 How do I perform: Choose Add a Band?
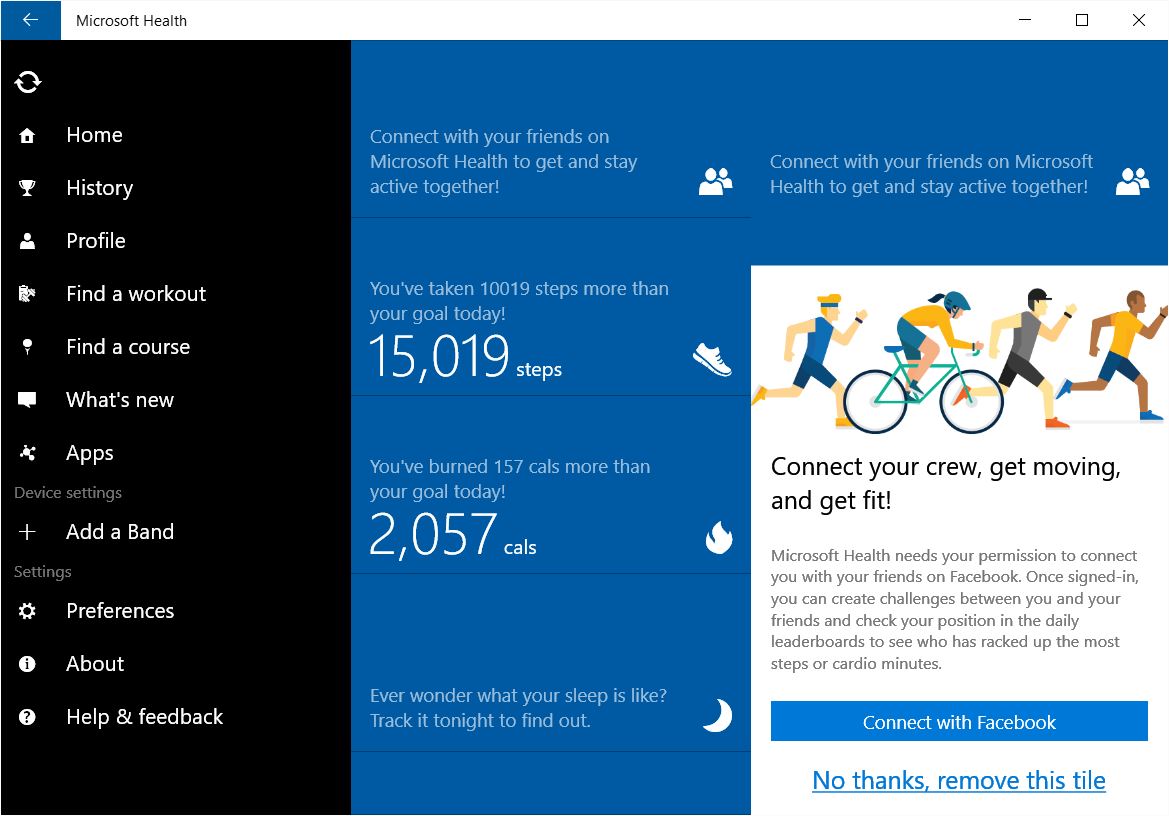coord(120,532)
